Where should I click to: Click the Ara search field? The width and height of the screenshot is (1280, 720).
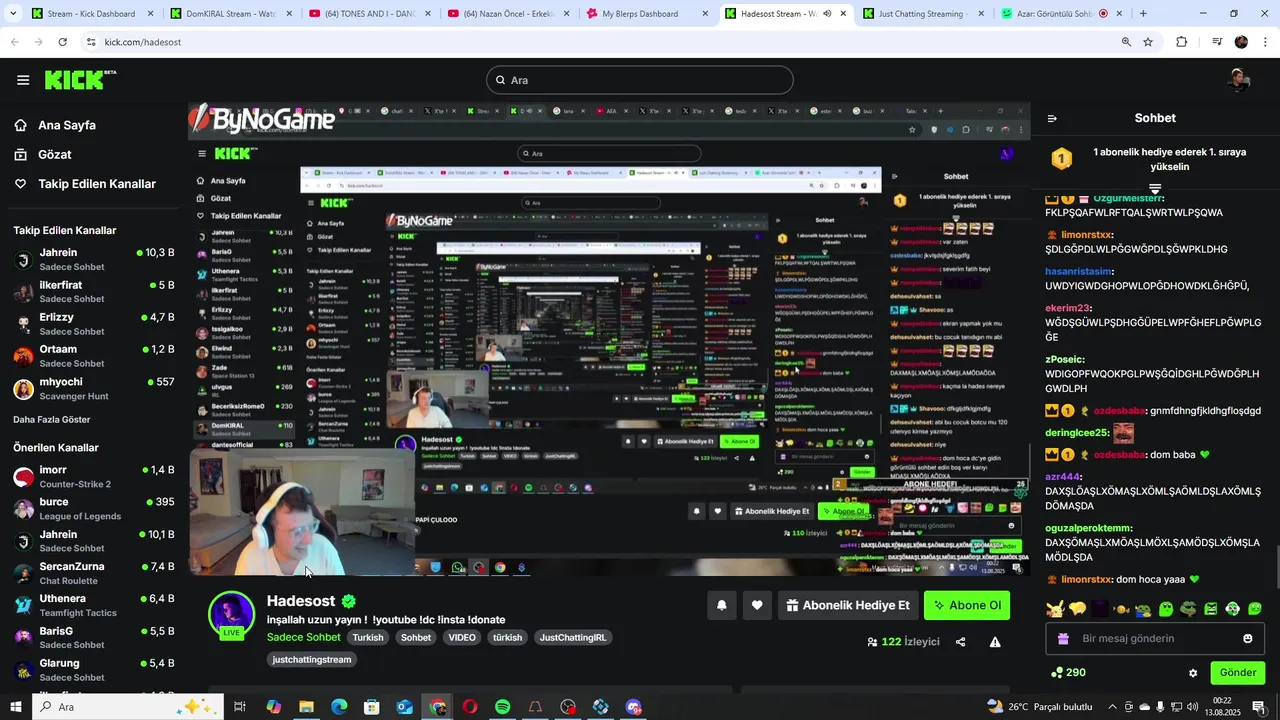point(640,80)
